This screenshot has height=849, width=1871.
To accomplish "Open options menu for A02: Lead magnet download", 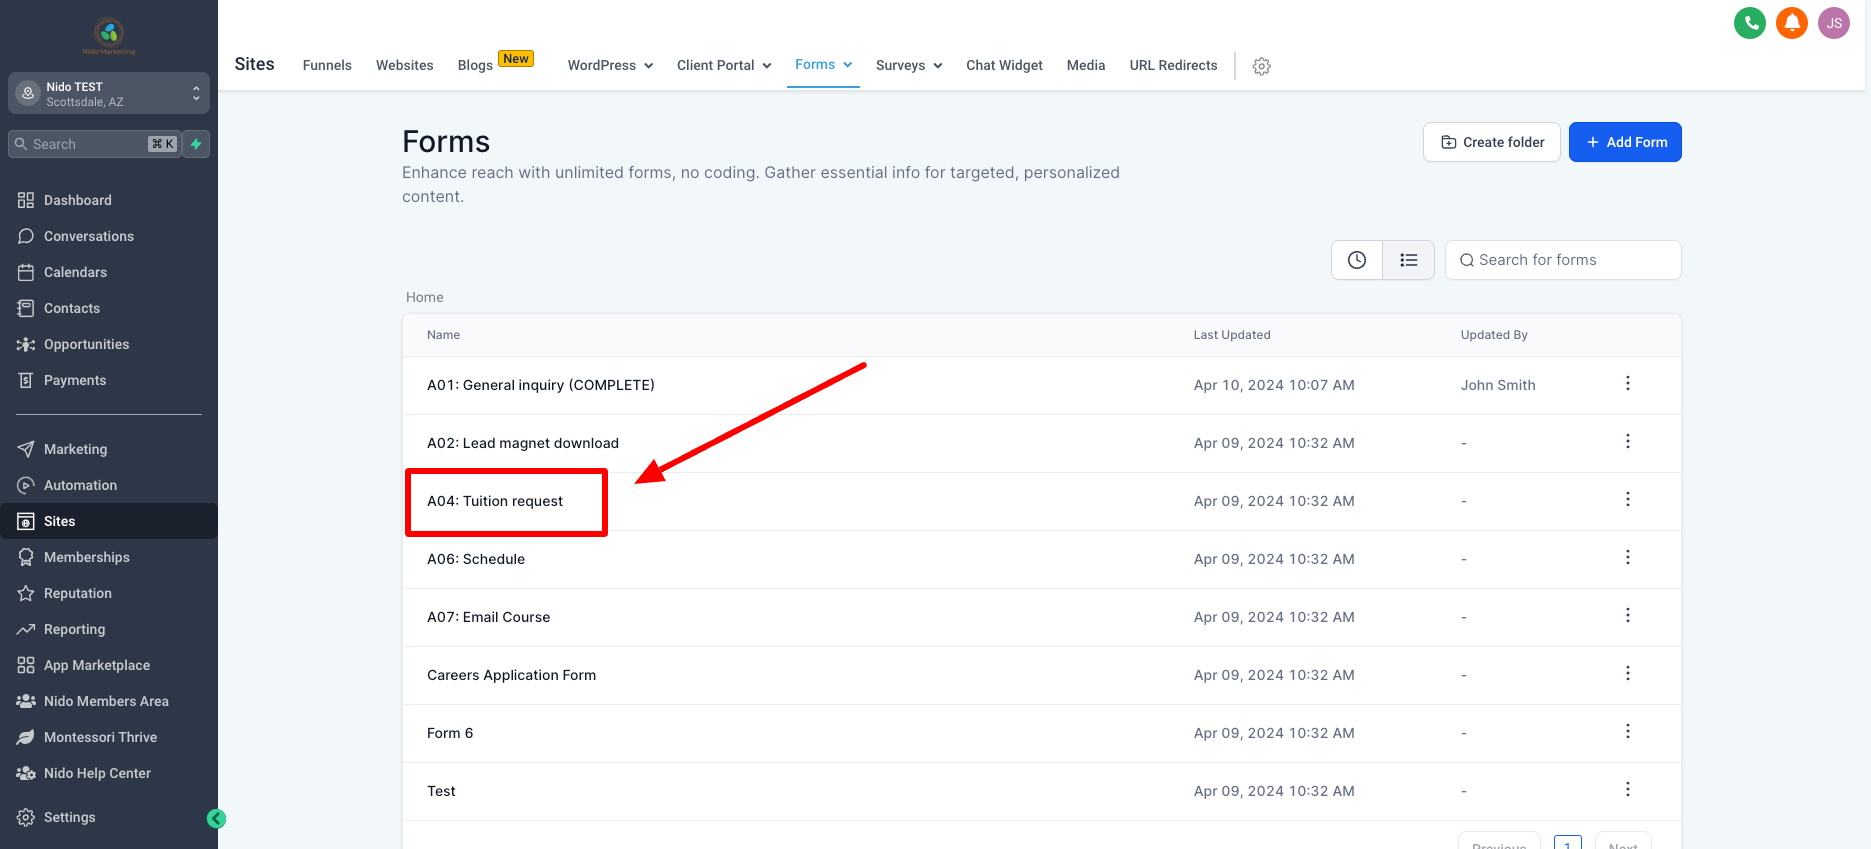I will (1628, 442).
